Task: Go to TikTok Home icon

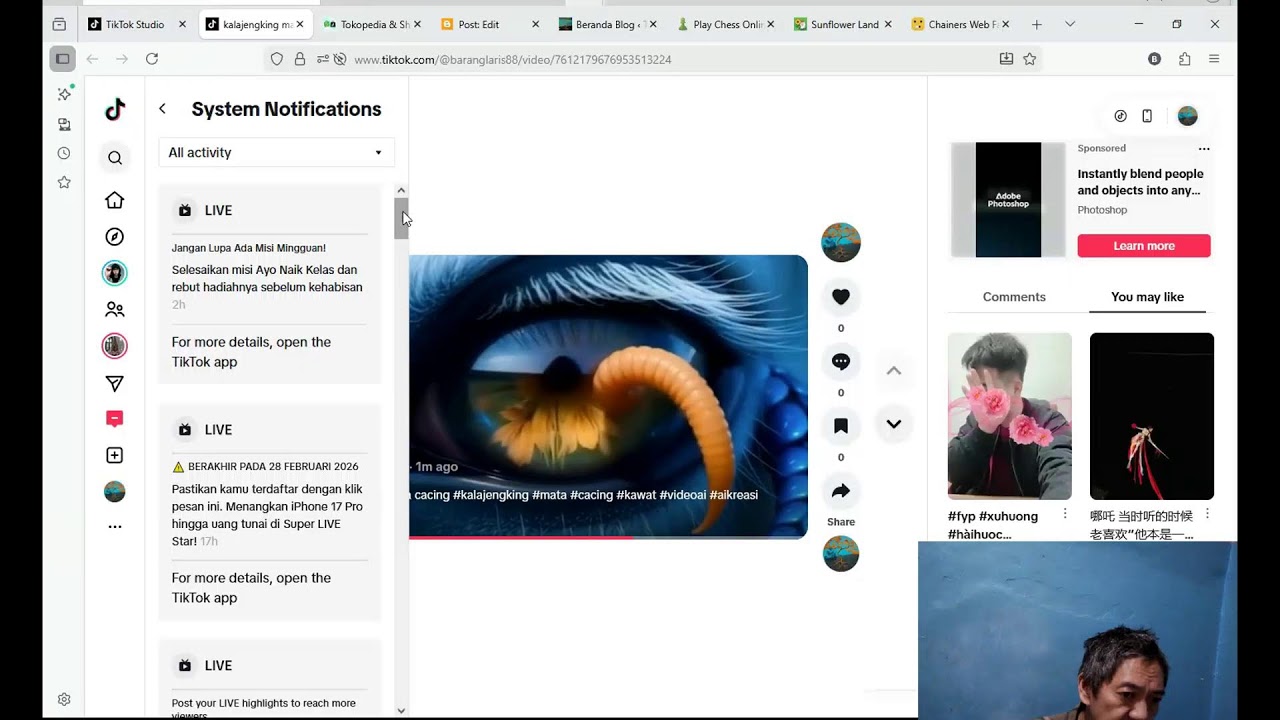Action: (115, 200)
